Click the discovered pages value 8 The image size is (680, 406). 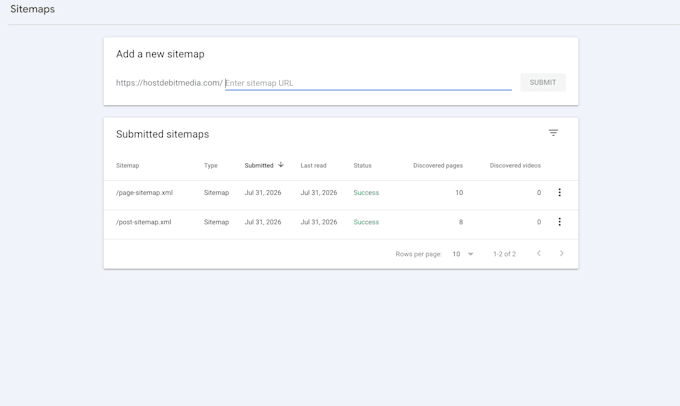tap(461, 222)
